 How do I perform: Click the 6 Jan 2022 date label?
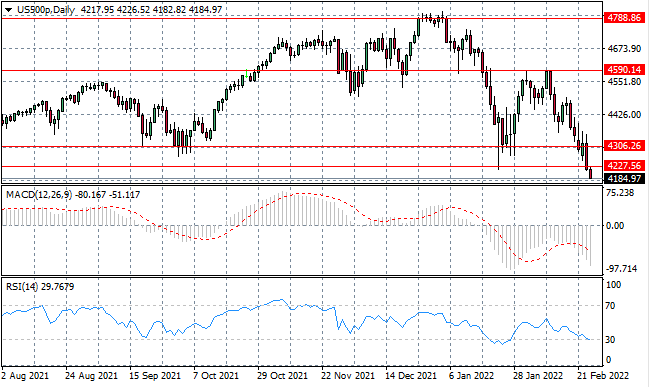pos(471,376)
